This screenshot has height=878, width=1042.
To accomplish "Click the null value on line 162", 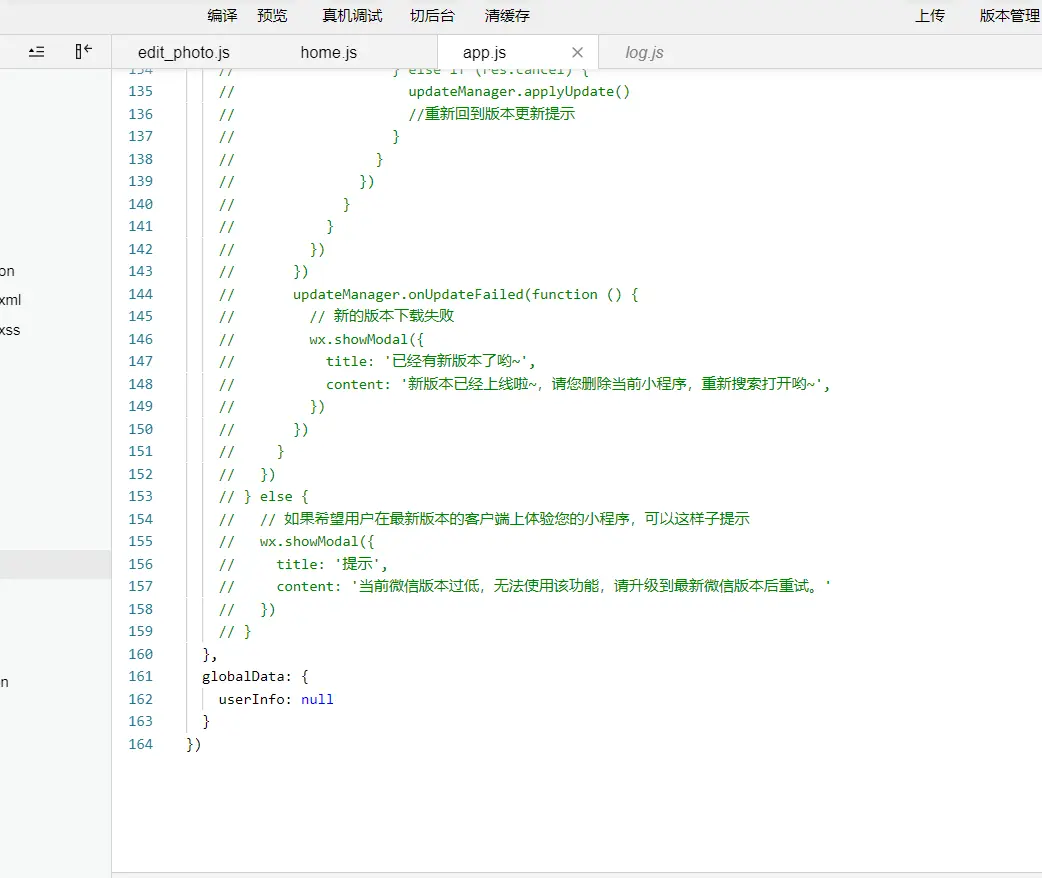I will click(x=317, y=699).
